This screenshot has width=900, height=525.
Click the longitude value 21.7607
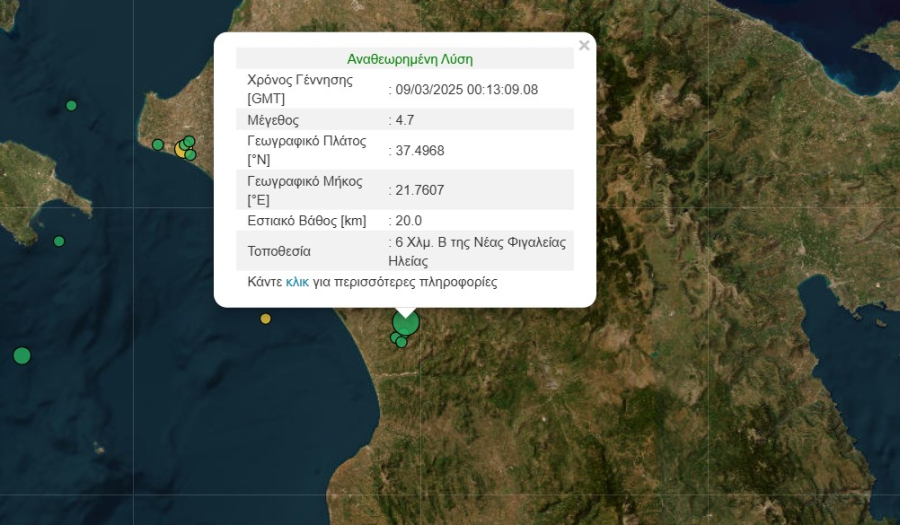(420, 190)
